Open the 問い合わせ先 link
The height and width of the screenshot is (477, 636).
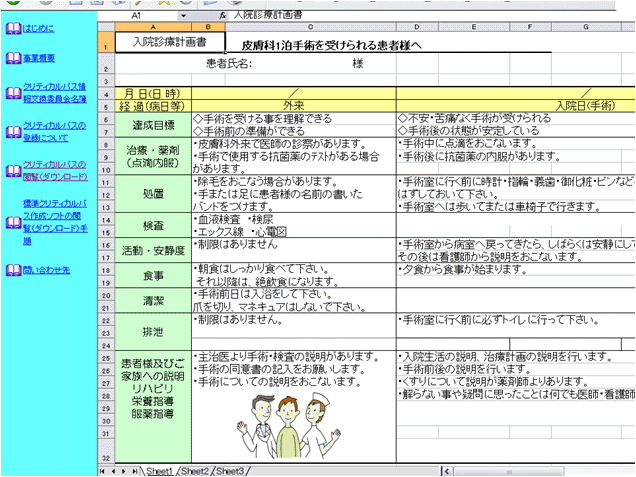(47, 271)
